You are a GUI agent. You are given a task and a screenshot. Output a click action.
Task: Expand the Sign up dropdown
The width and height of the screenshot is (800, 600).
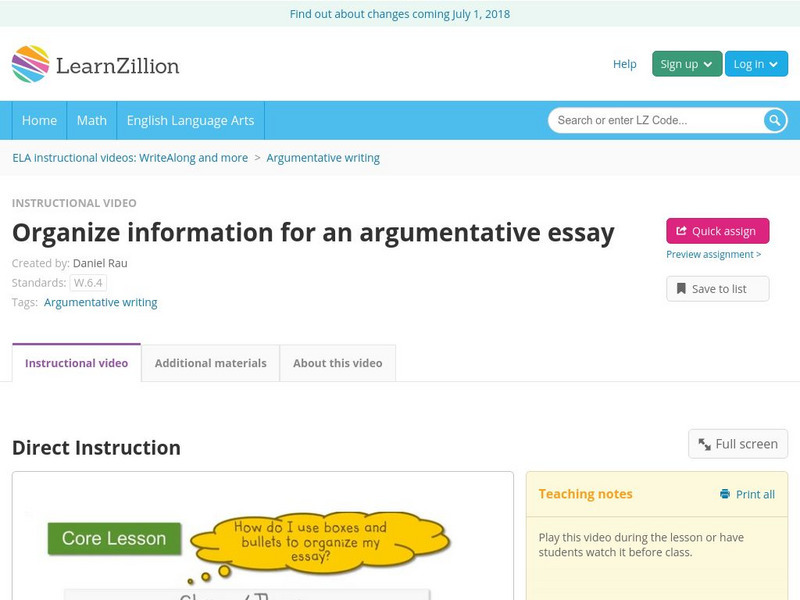[684, 63]
